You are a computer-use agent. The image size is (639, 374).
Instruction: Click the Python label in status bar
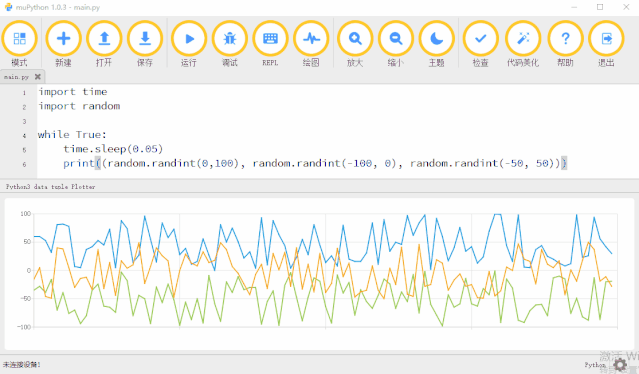click(595, 365)
